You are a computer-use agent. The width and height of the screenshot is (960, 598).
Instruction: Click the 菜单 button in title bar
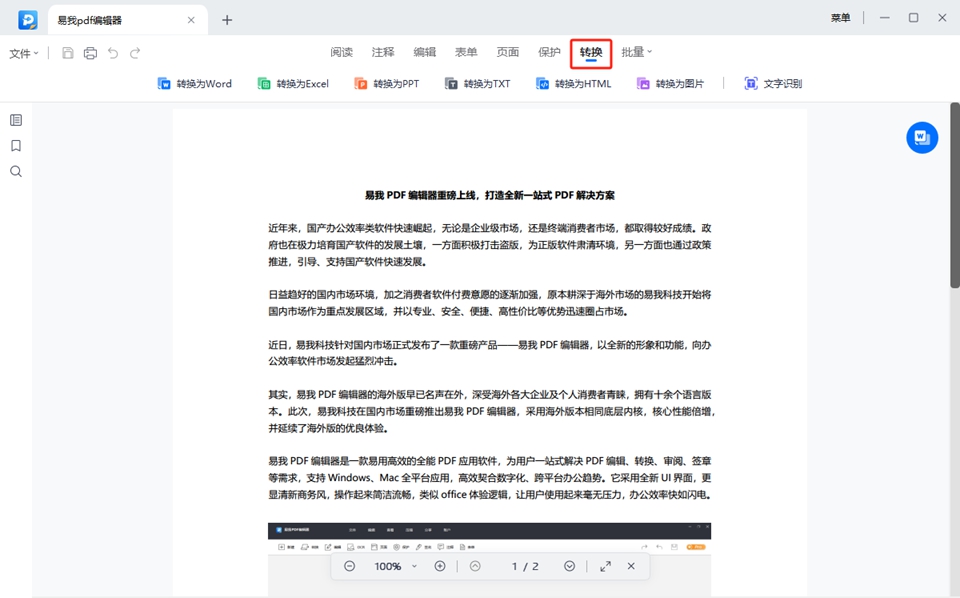[840, 18]
